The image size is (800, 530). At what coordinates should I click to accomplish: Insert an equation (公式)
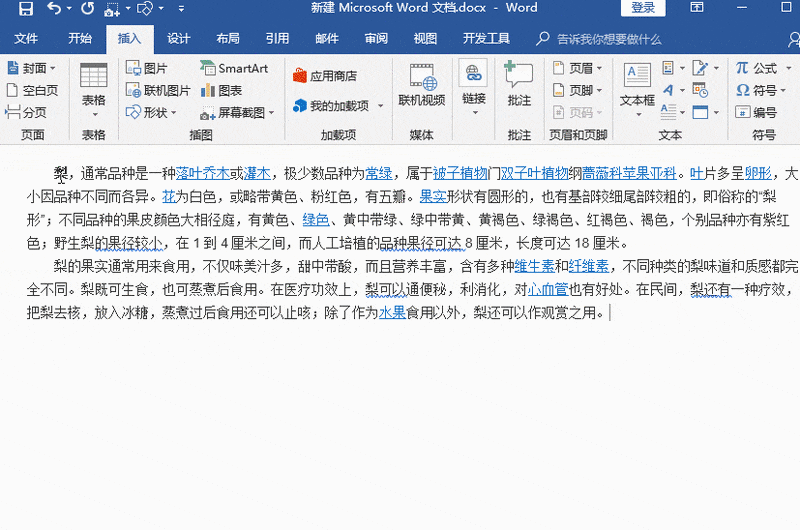(x=757, y=68)
